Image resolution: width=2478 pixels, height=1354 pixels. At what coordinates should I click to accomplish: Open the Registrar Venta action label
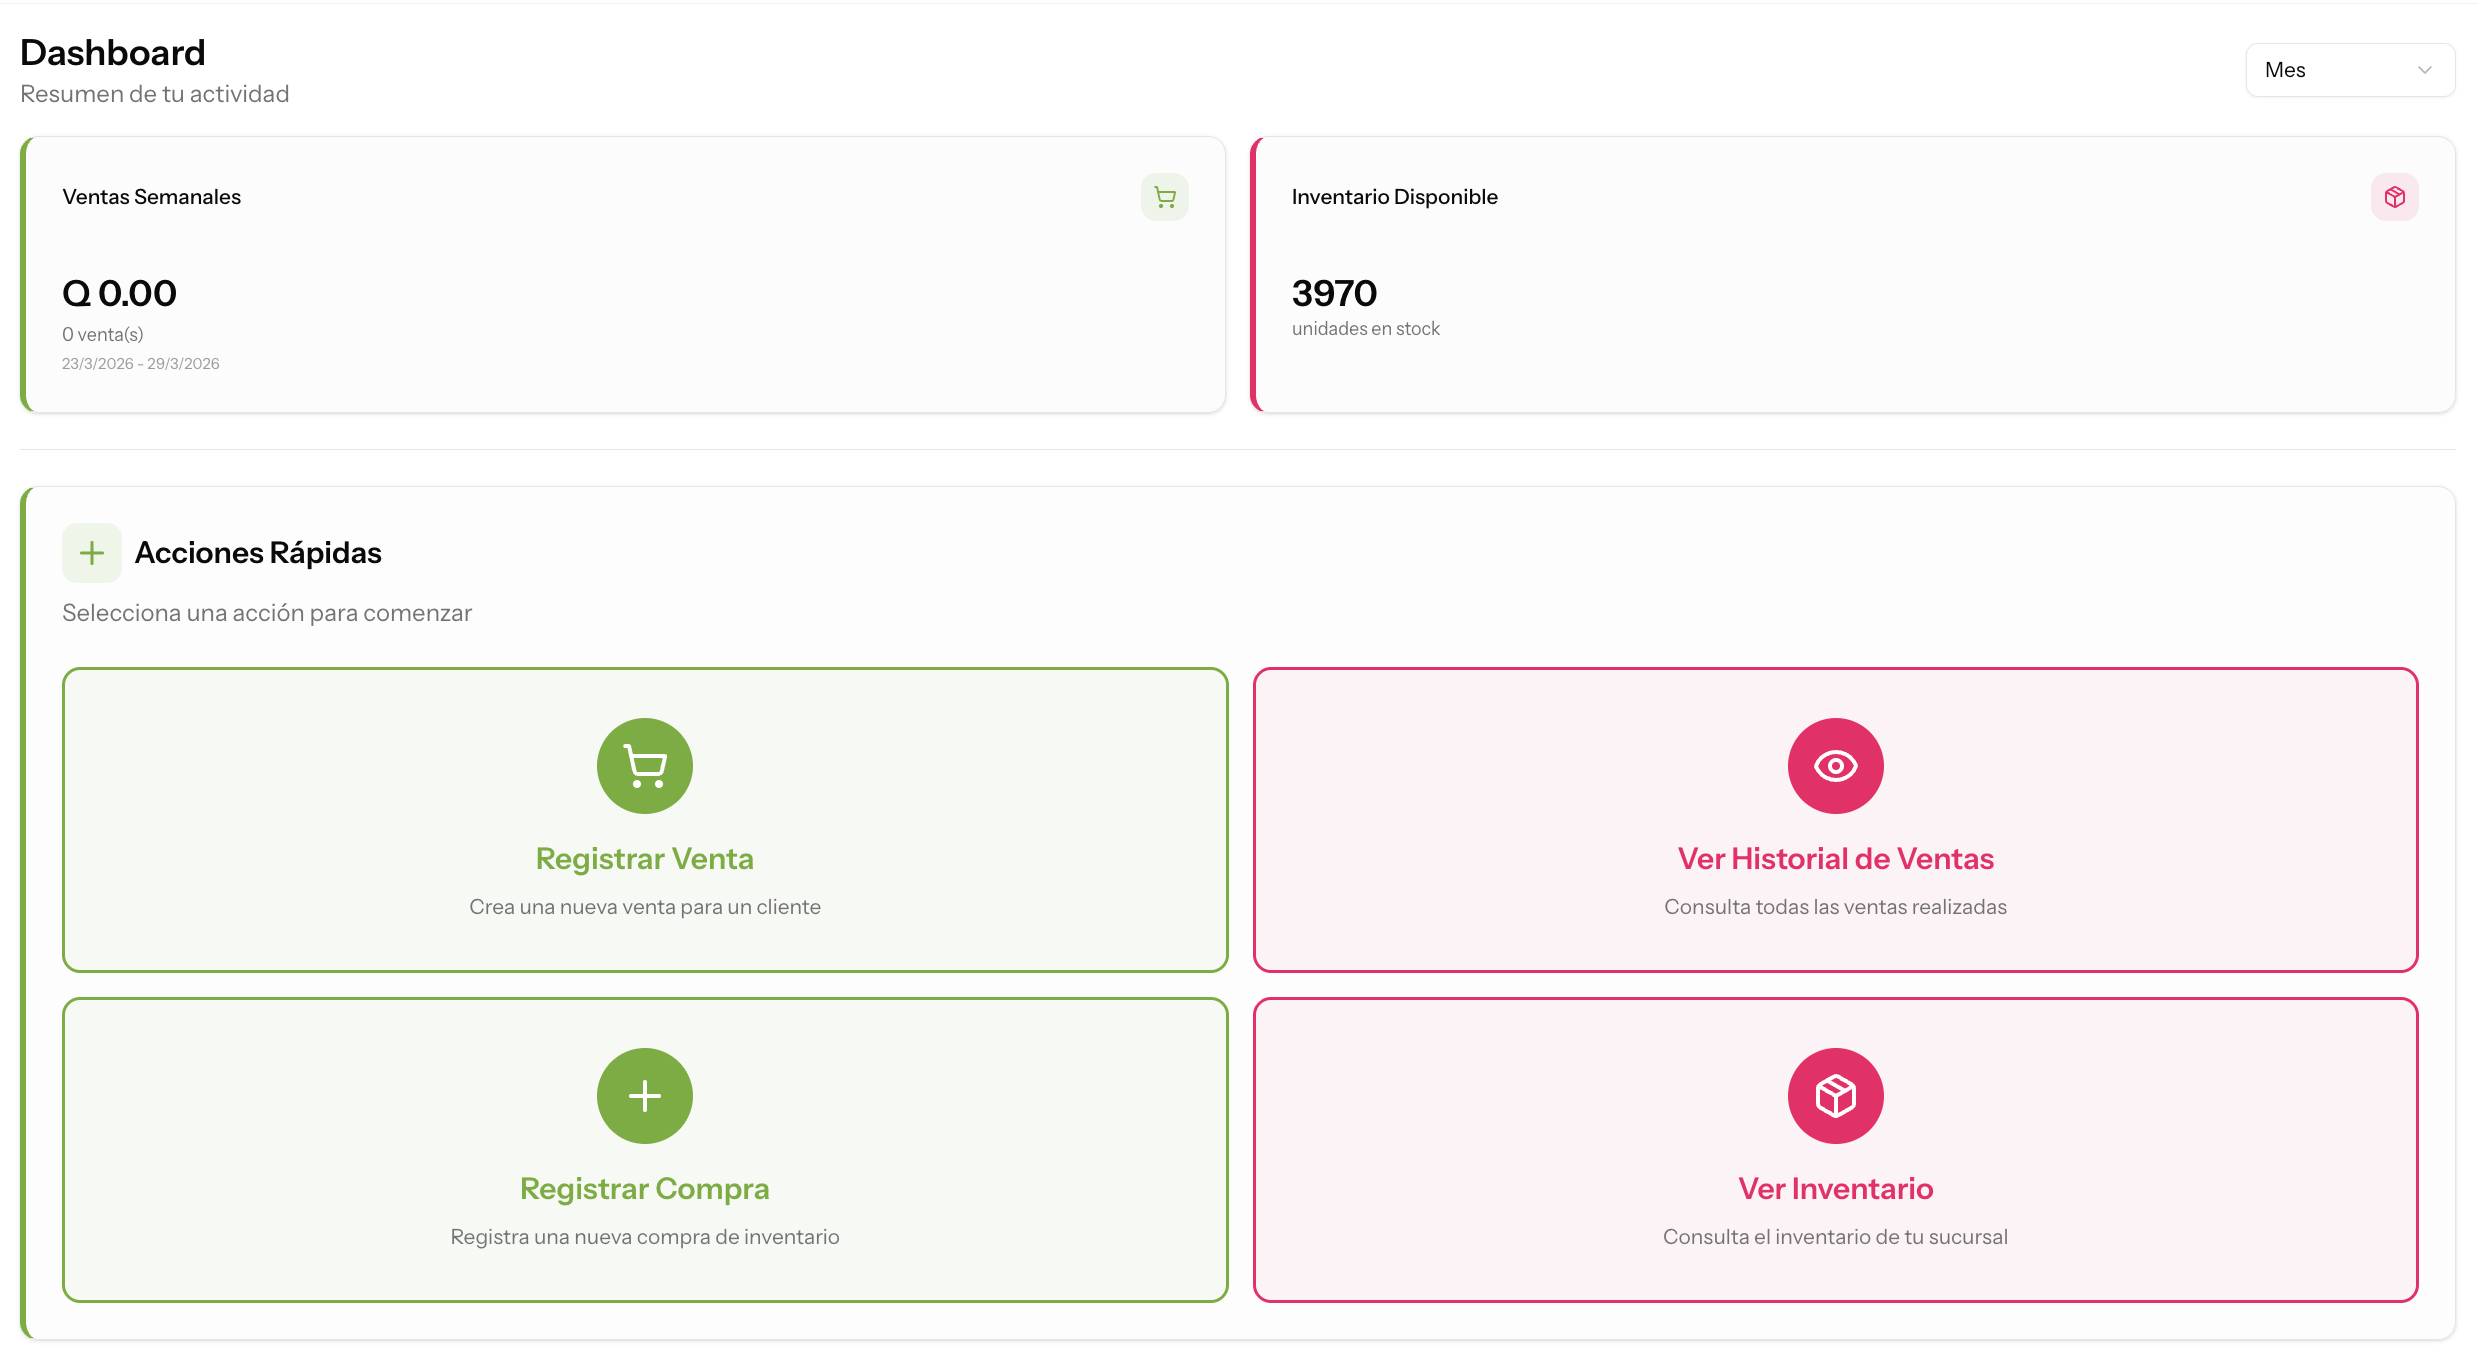point(645,859)
